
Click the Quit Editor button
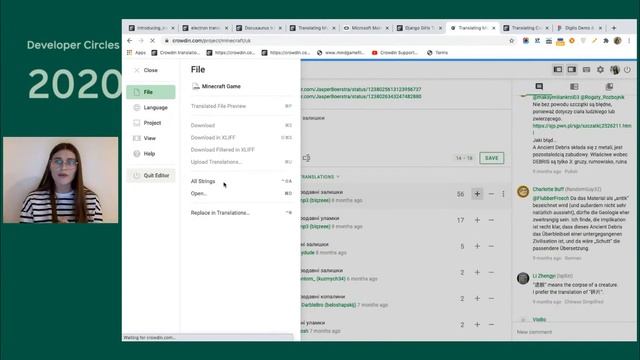coord(151,176)
